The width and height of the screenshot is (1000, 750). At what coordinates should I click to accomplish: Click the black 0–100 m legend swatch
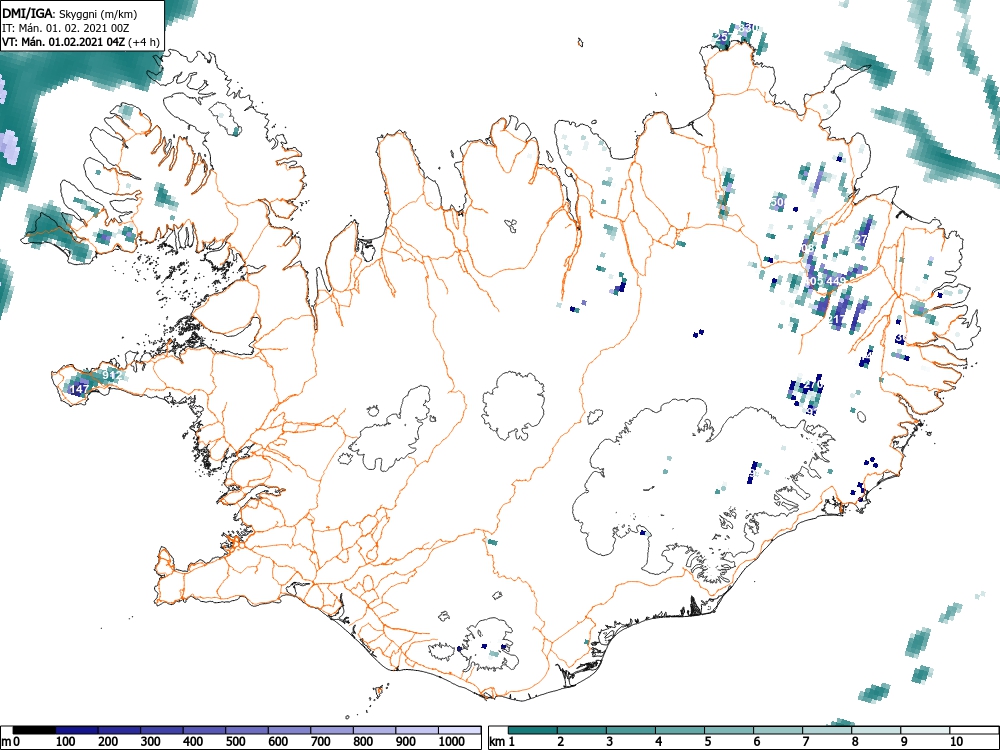pyautogui.click(x=34, y=730)
